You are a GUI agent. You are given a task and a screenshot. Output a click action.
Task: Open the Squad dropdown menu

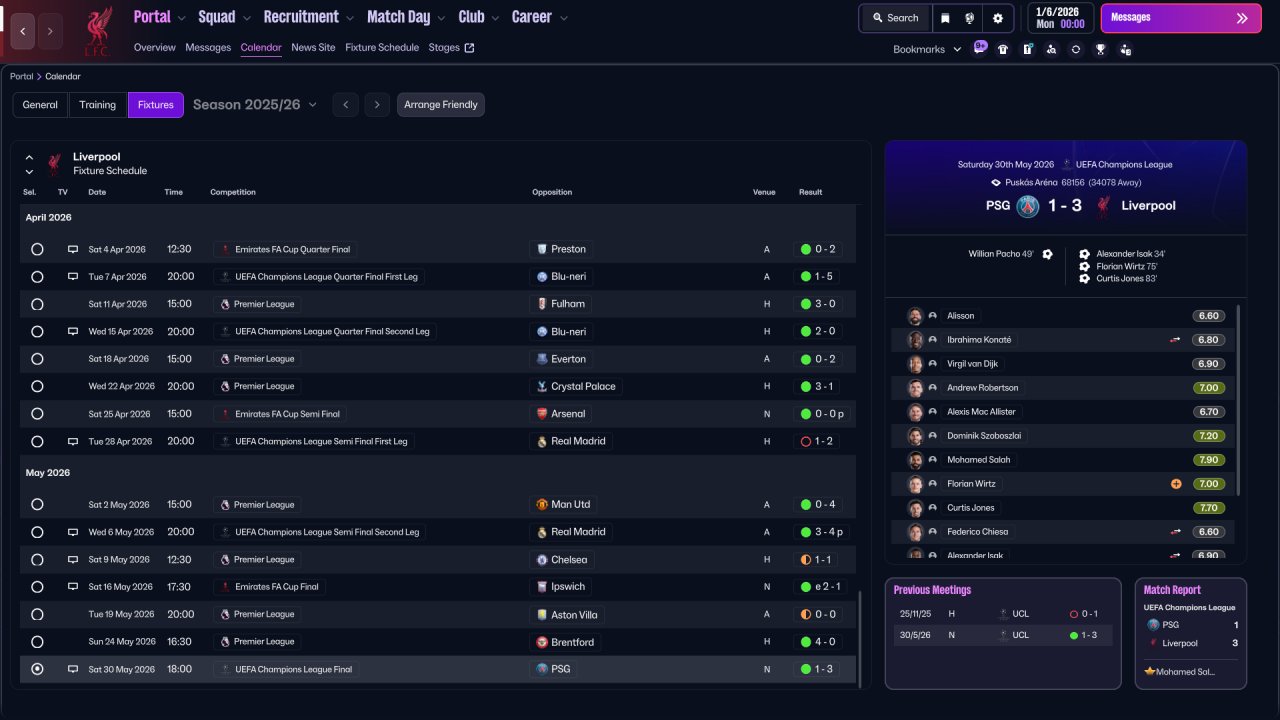[x=225, y=17]
